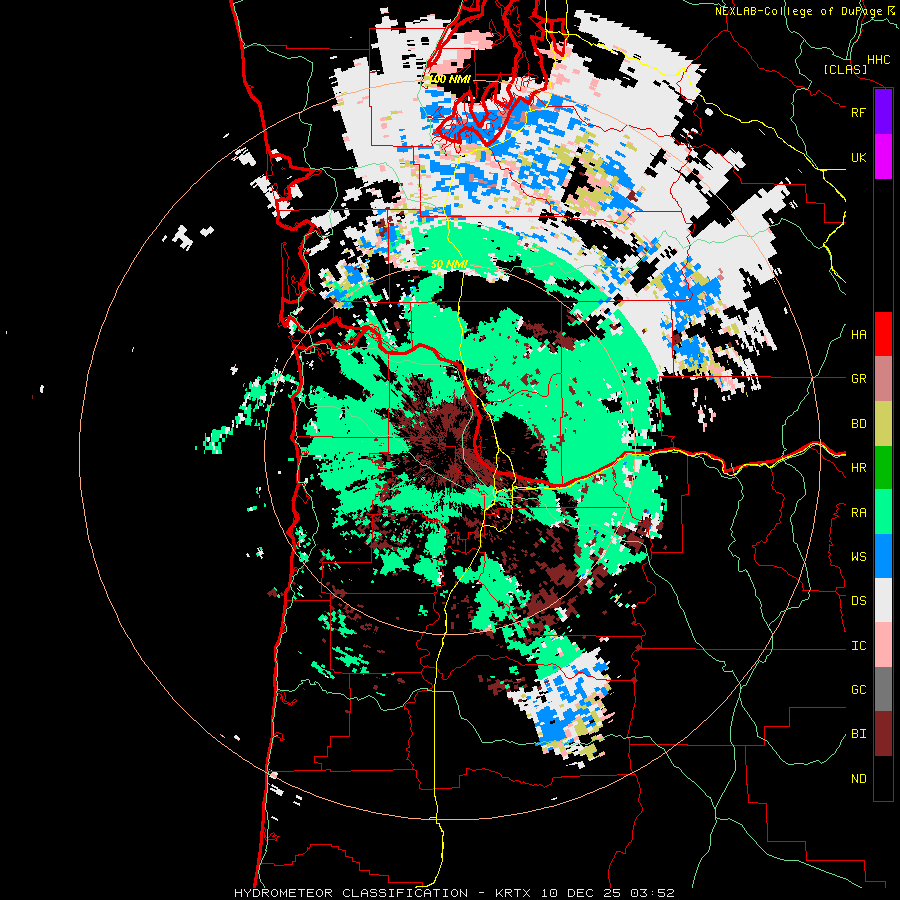Click the '[CLAS]' units label
Viewport: 900px width, 900px height.
pos(845,70)
